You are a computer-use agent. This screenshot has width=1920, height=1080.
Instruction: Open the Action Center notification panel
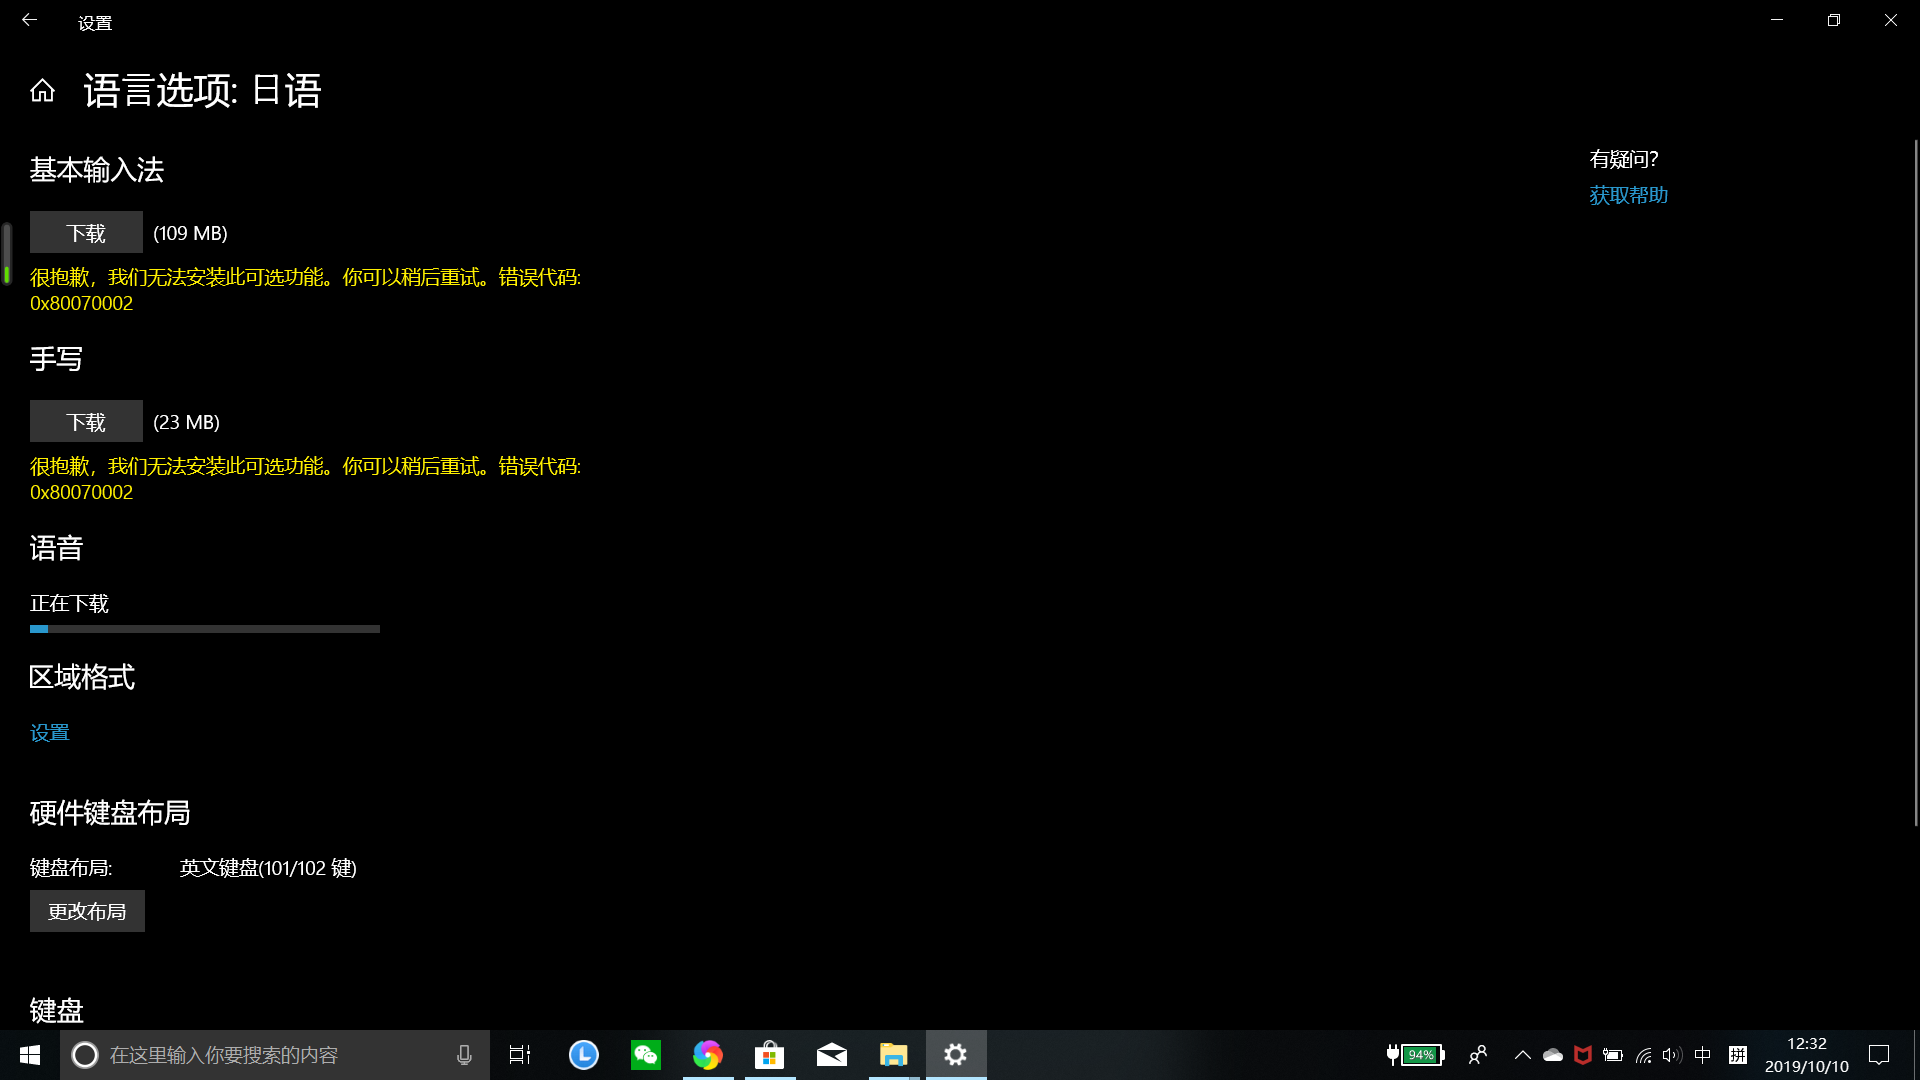1879,1055
